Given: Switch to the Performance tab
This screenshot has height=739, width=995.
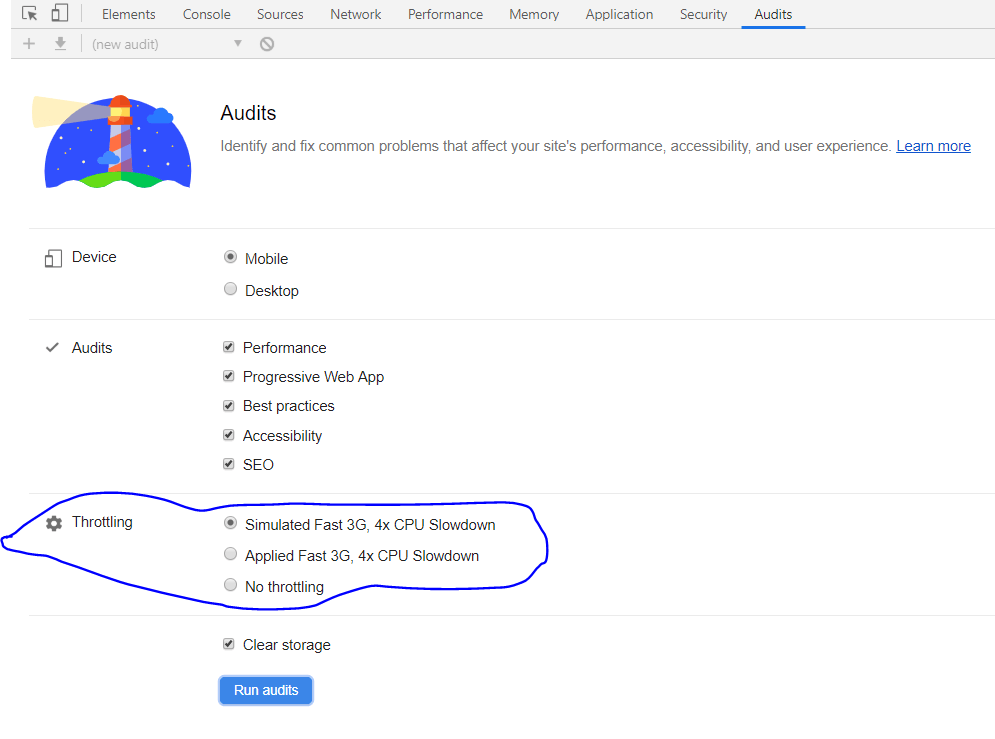Looking at the screenshot, I should point(445,14).
